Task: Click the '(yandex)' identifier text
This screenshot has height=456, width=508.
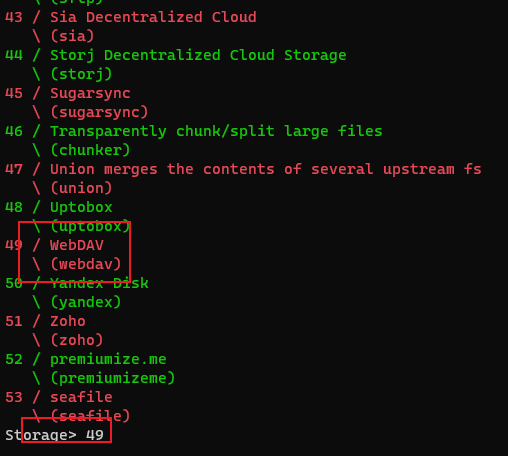Action: click(x=86, y=302)
